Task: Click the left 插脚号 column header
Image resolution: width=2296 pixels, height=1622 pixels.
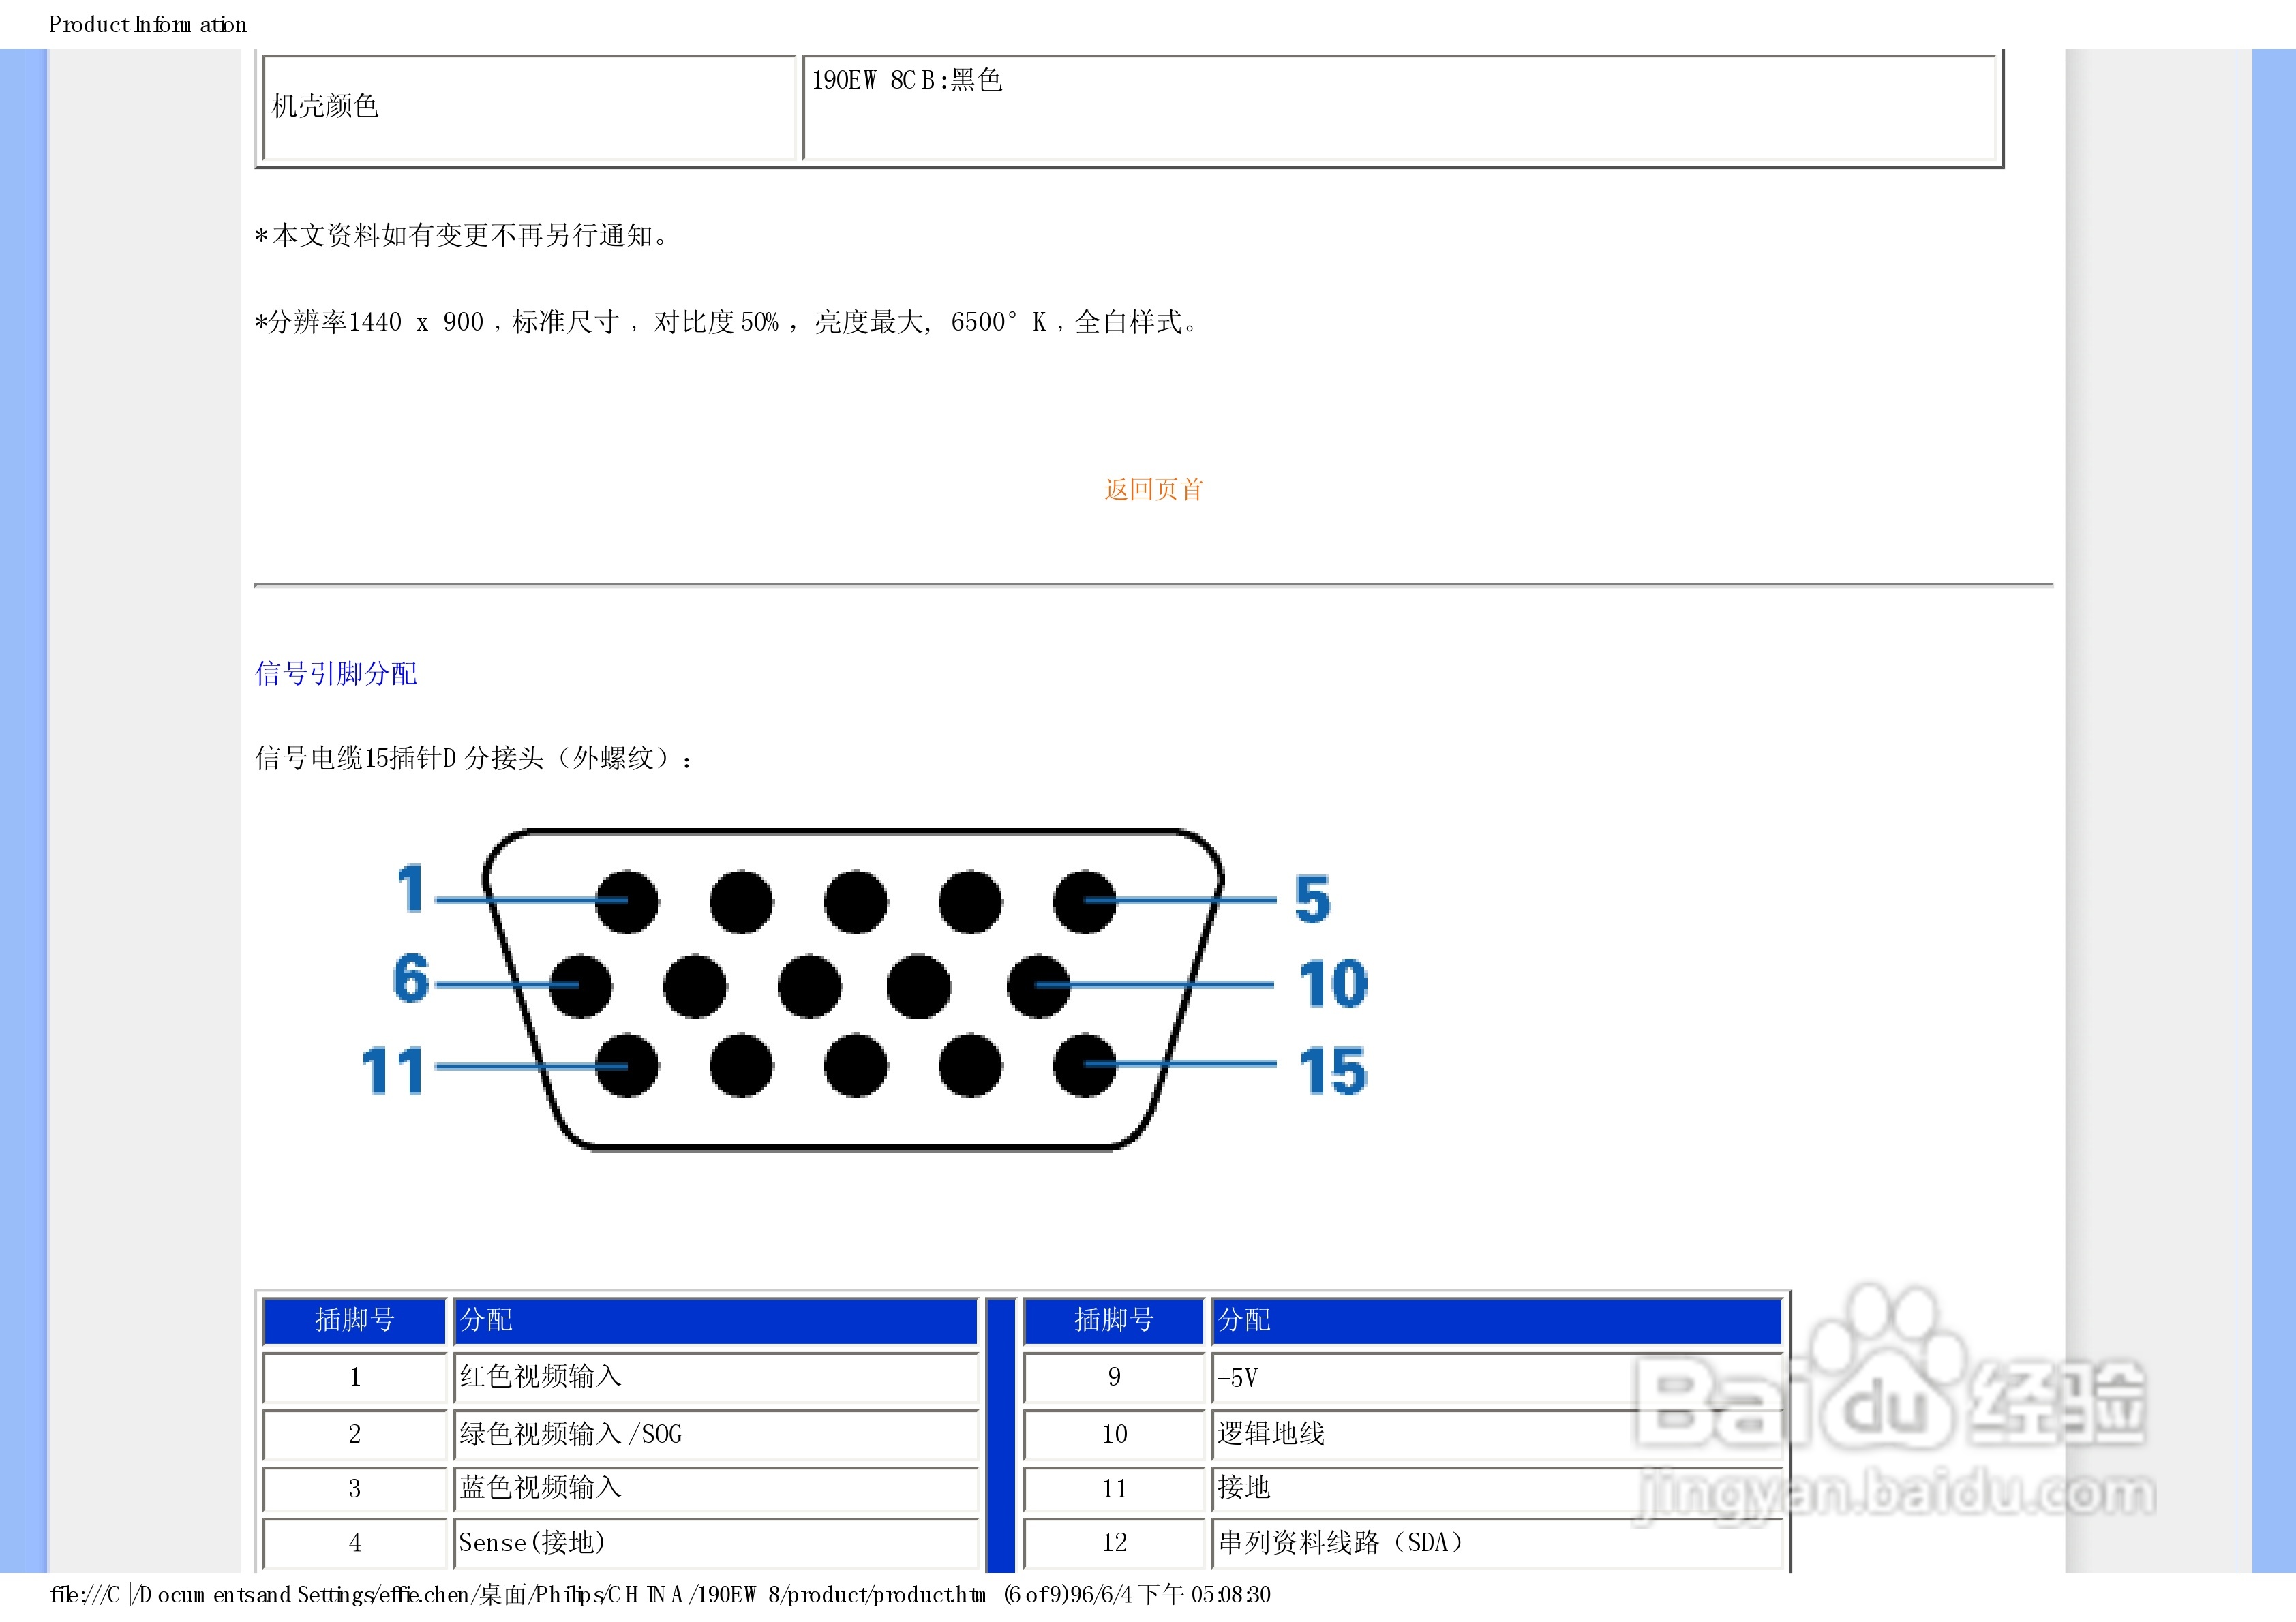Action: pyautogui.click(x=354, y=1320)
